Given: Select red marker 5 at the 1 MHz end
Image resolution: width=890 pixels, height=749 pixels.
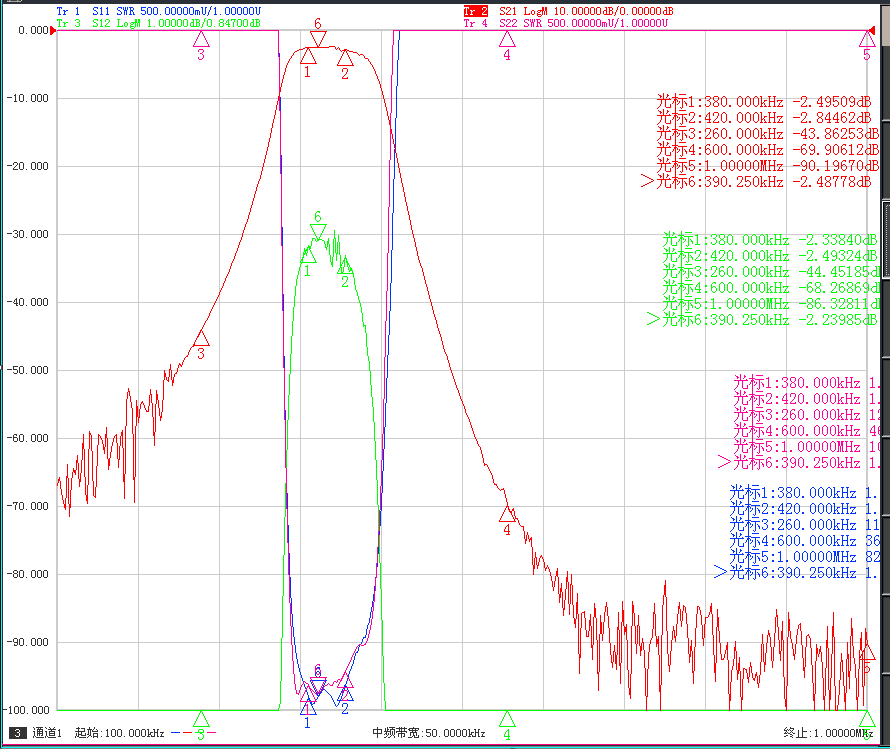Looking at the screenshot, I should pos(867,658).
